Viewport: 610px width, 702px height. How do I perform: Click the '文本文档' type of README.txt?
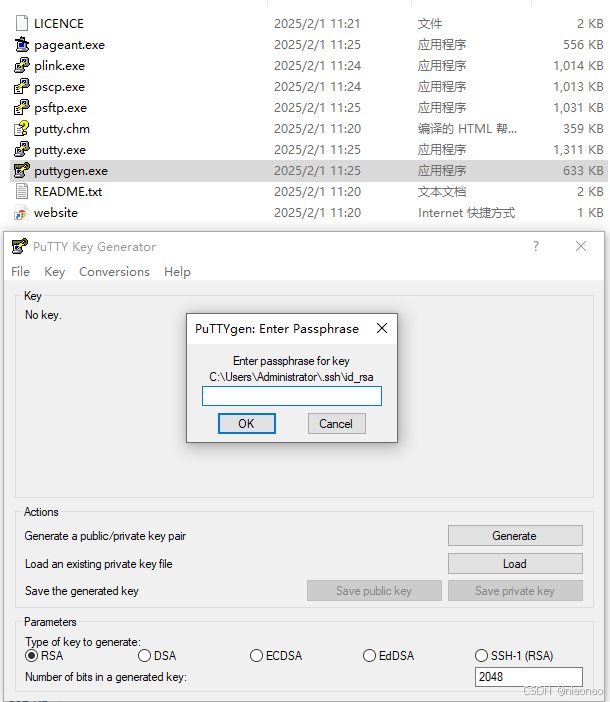click(x=442, y=192)
